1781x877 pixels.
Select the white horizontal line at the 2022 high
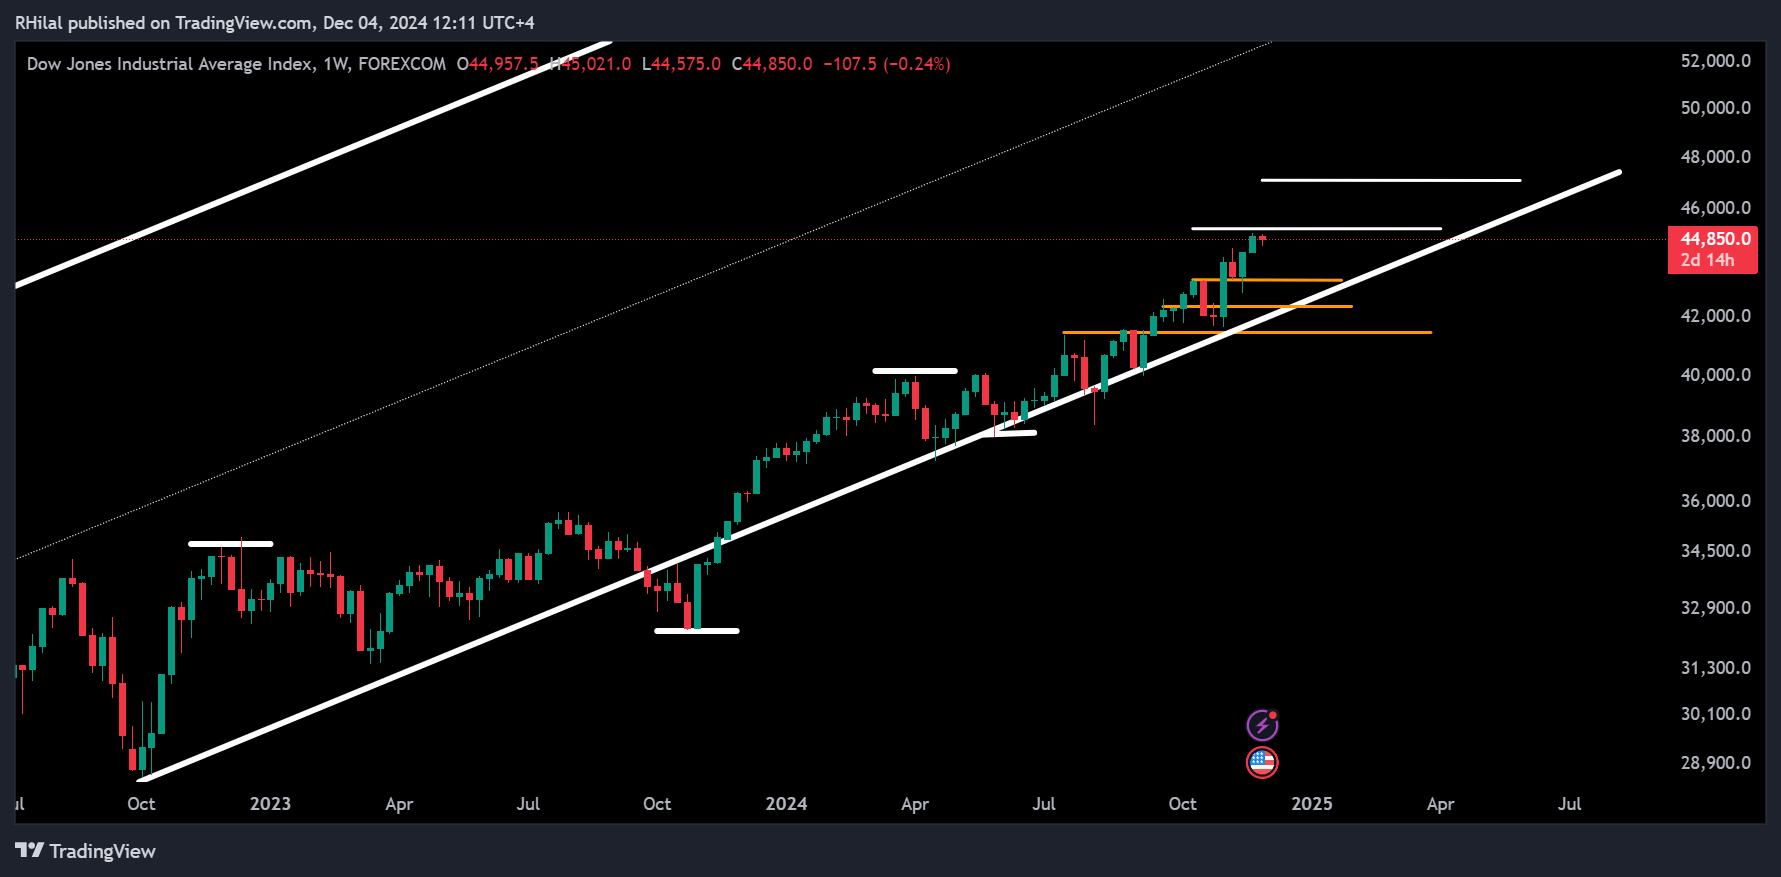click(x=231, y=544)
